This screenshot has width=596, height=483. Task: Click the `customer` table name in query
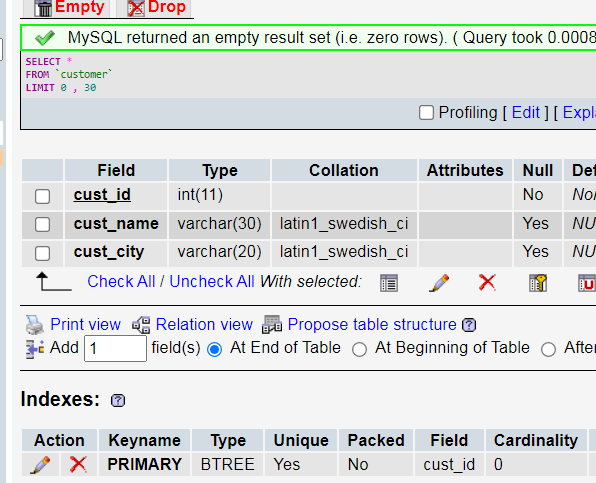[x=84, y=74]
